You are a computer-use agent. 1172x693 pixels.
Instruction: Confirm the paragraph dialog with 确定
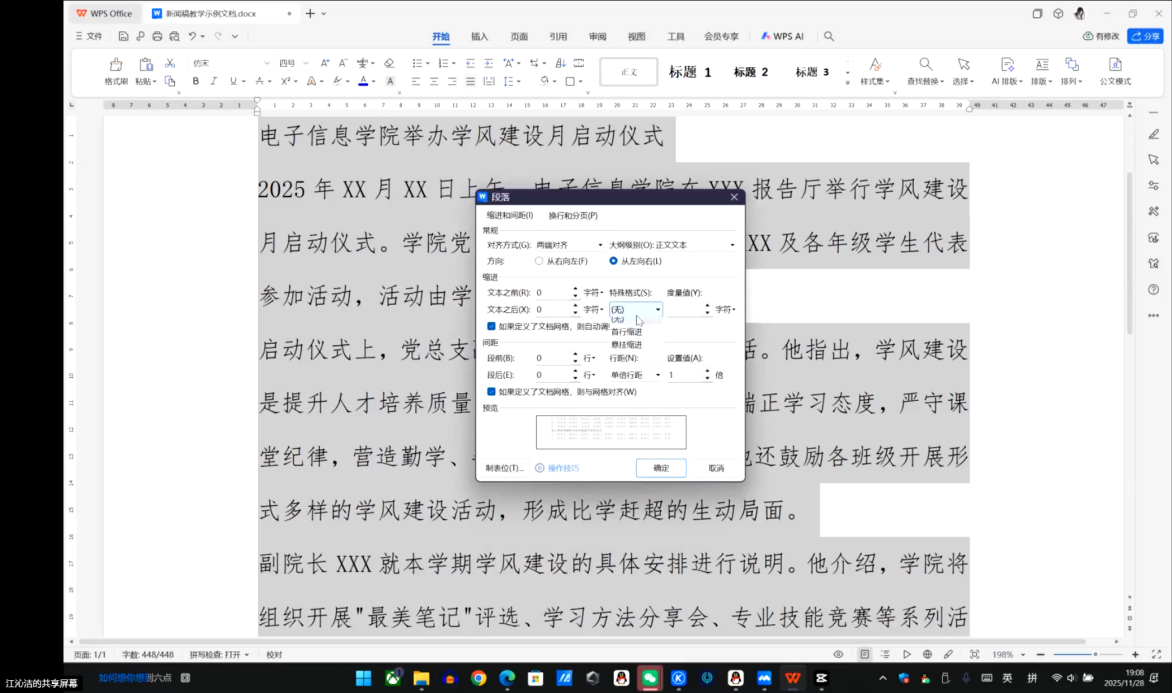click(x=661, y=468)
